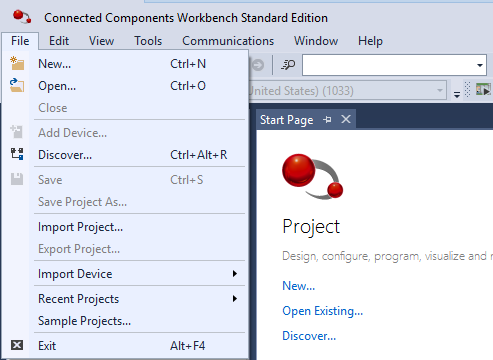493x360 pixels.
Task: Click the New... link on Start Page
Action: coord(298,286)
